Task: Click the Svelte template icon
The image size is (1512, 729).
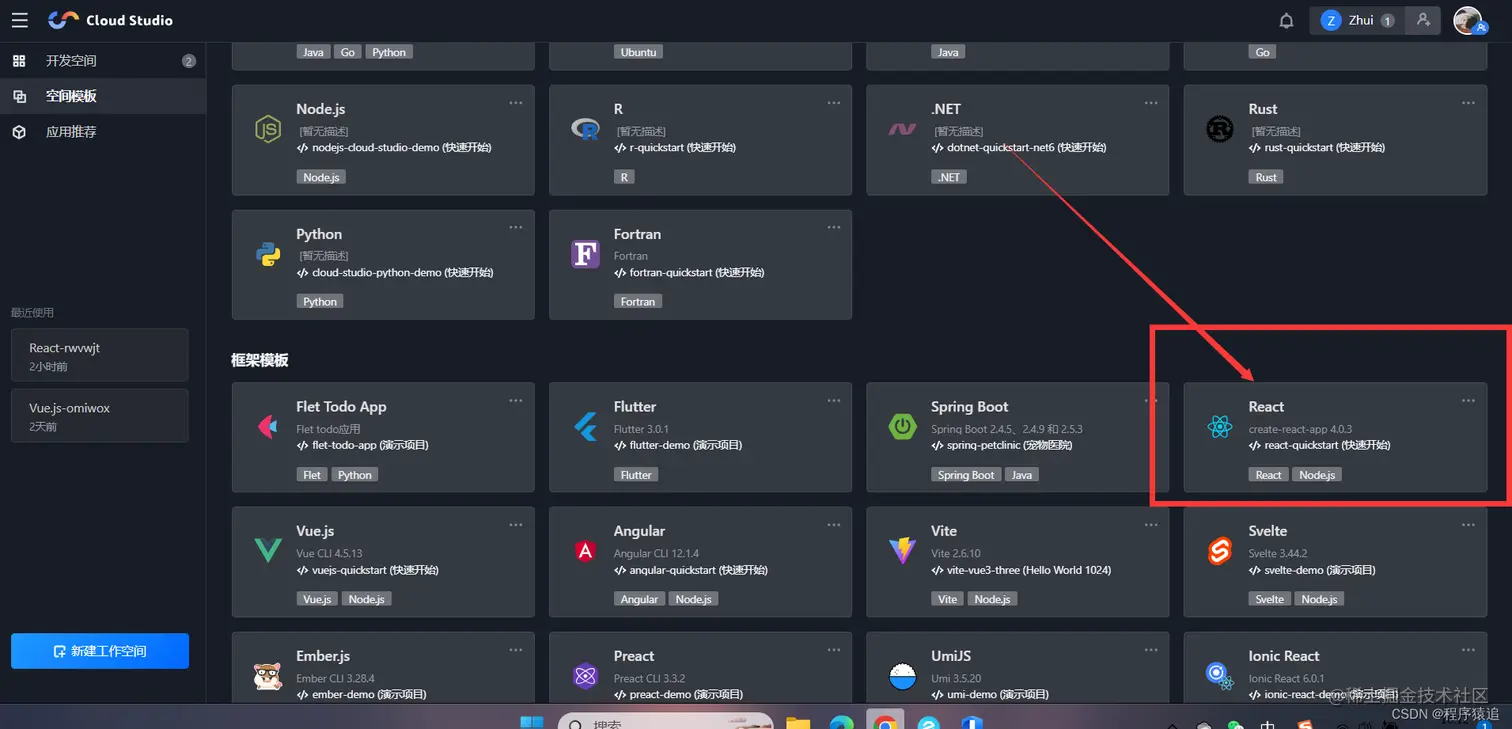Action: (1219, 551)
